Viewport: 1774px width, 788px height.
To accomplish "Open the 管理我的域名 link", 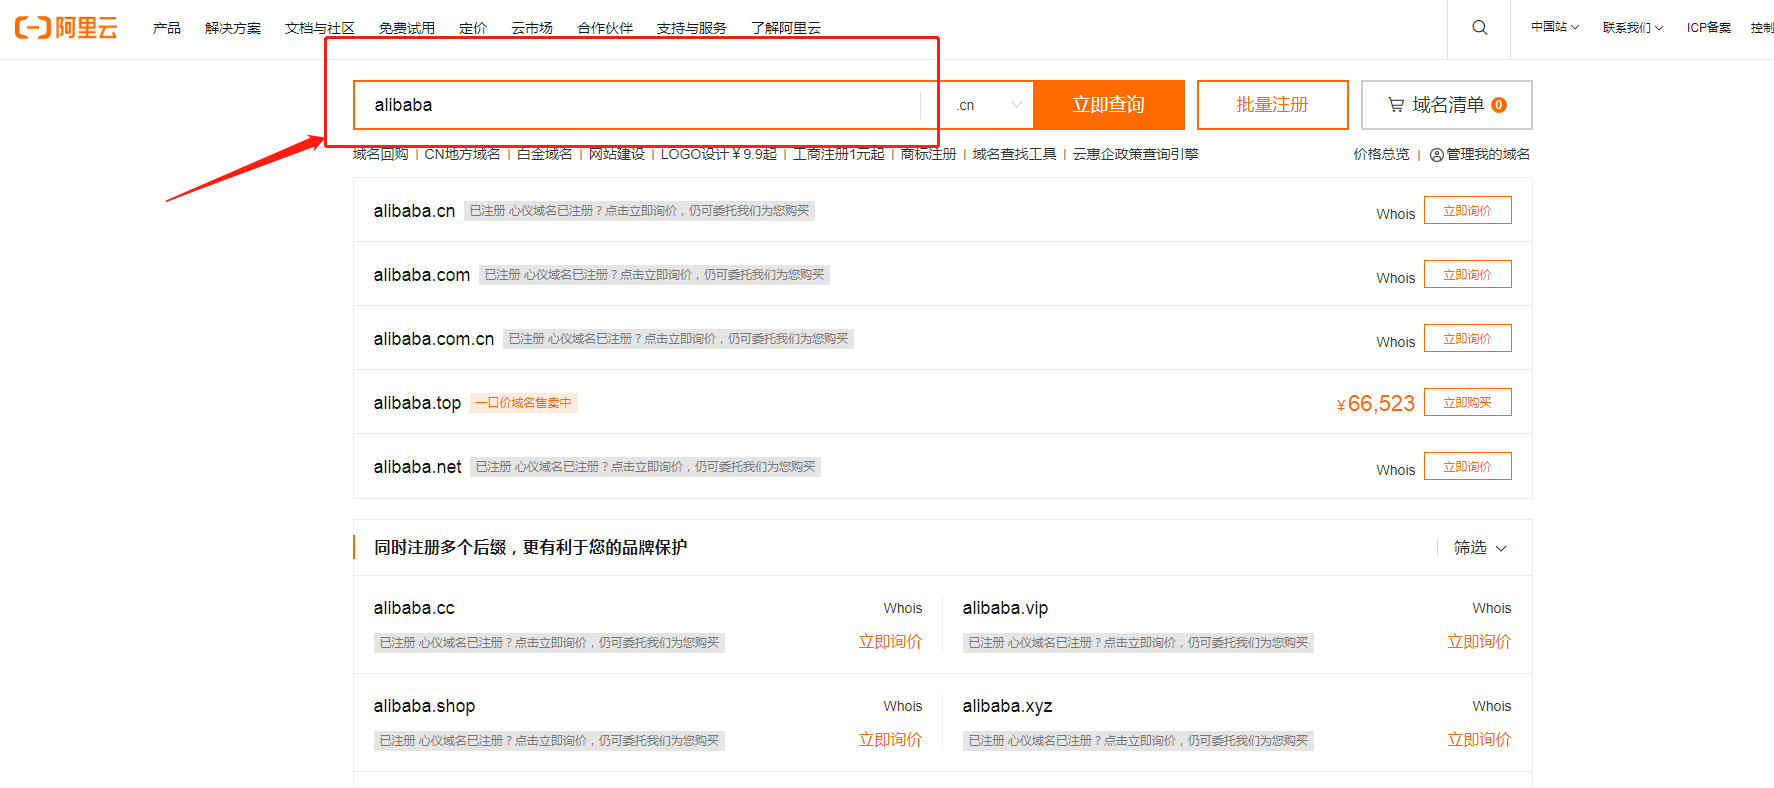I will point(1488,154).
